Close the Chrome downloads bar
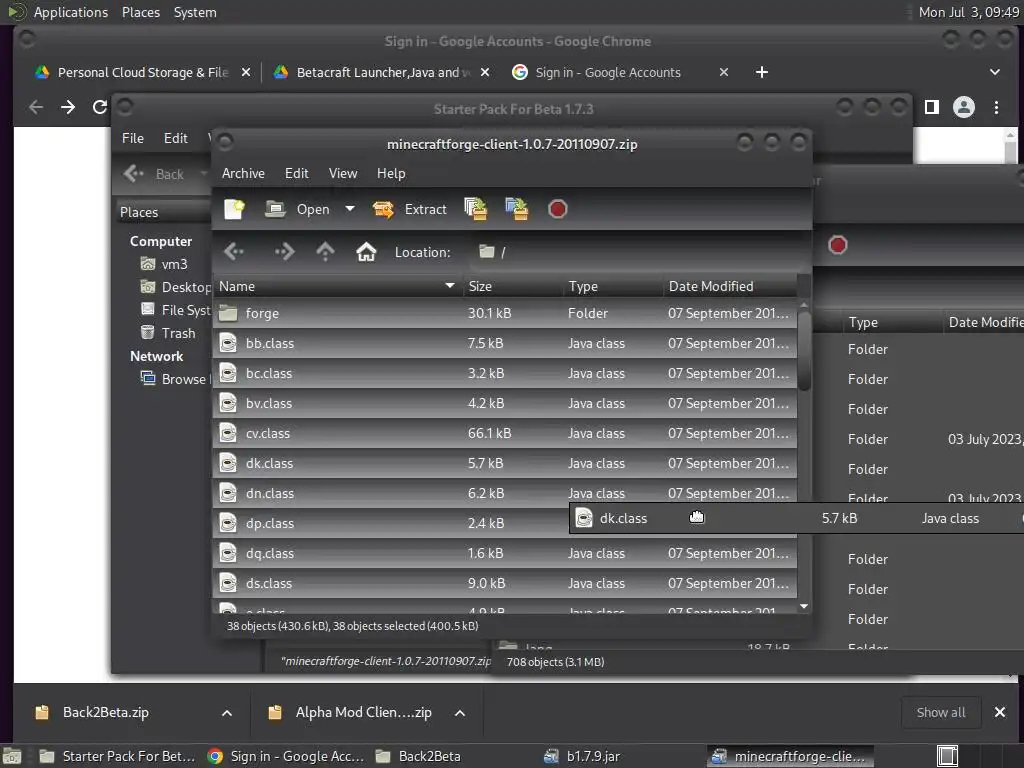Image resolution: width=1024 pixels, height=768 pixels. point(999,712)
